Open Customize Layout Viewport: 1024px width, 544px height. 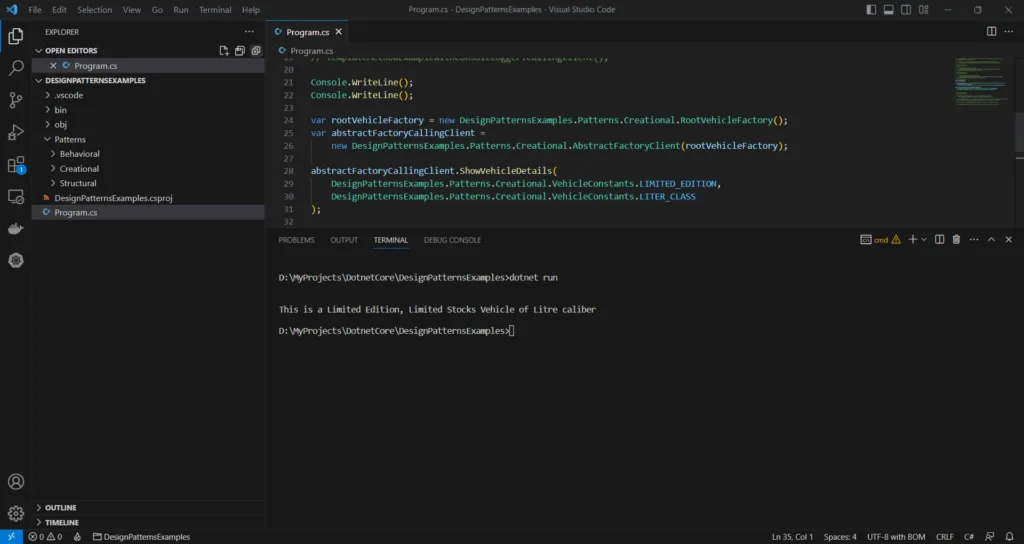(923, 10)
